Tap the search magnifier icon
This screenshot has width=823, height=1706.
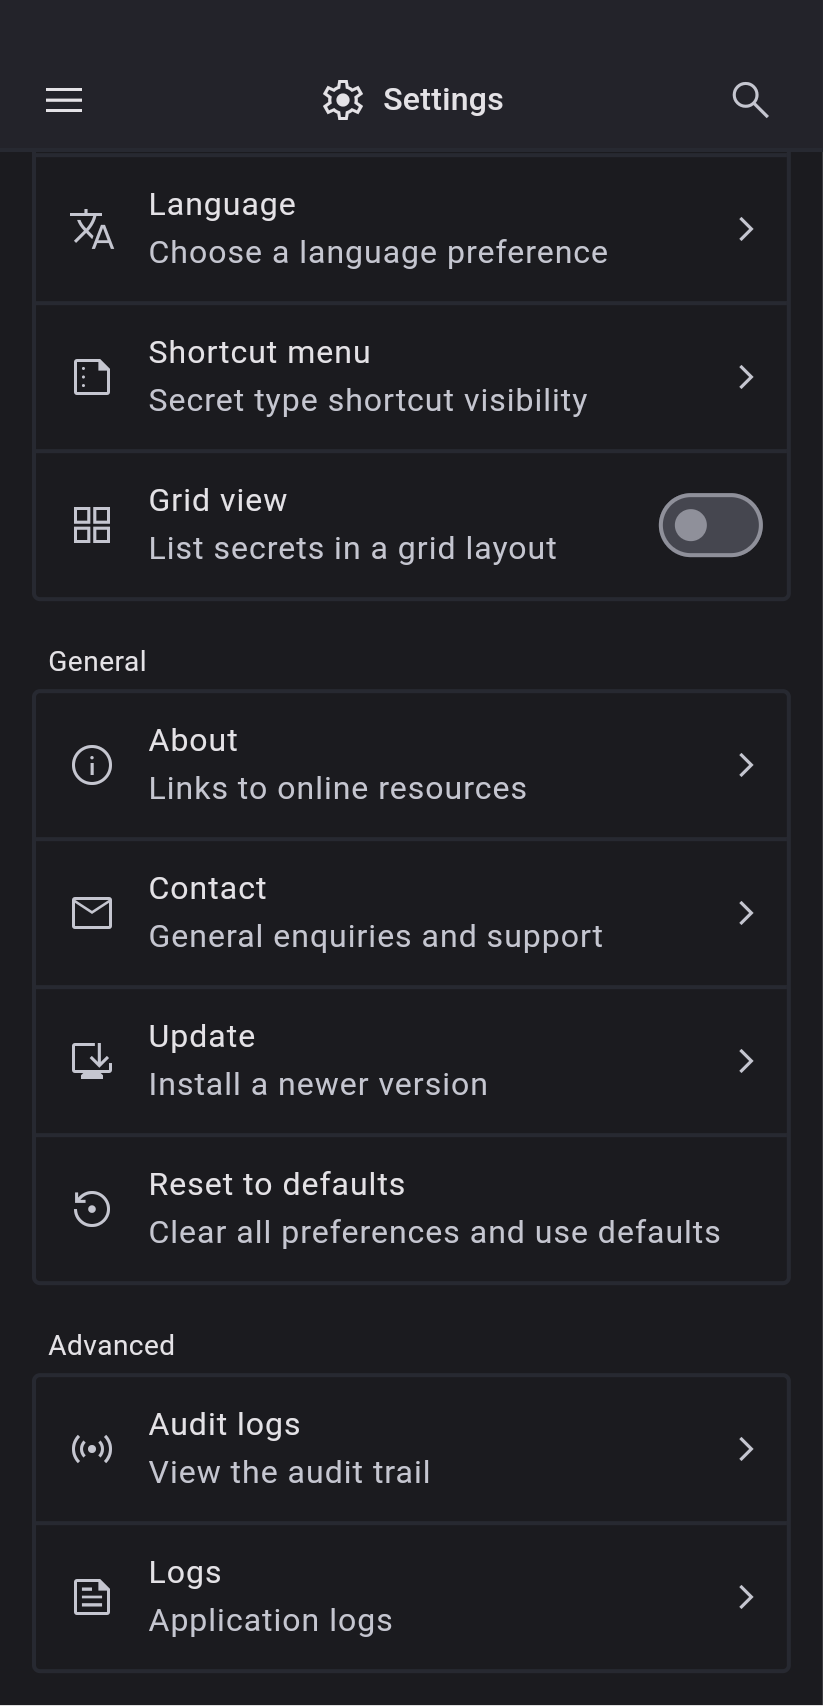coord(750,100)
